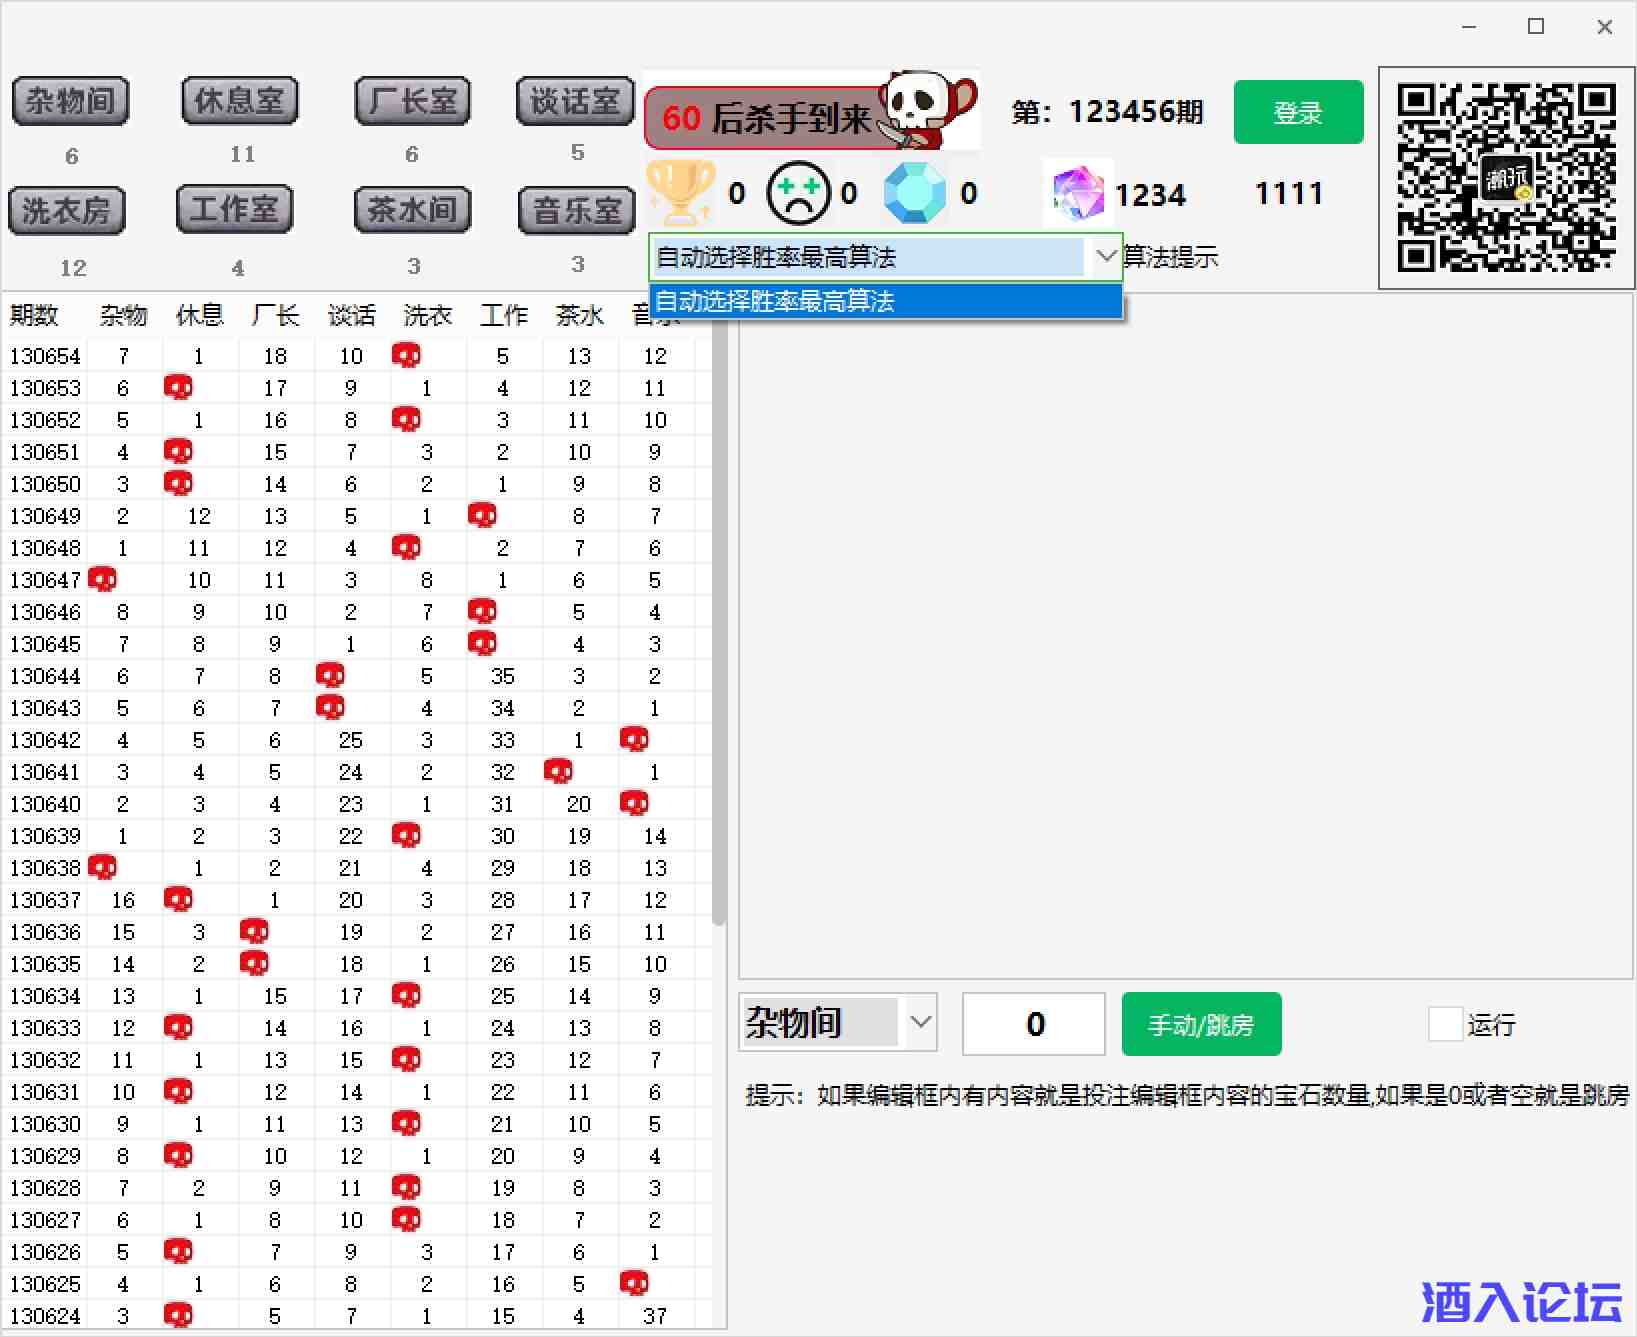Screen dimensions: 1637x1337
Task: Select the 杂物间 room button
Action: pyautogui.click(x=70, y=101)
